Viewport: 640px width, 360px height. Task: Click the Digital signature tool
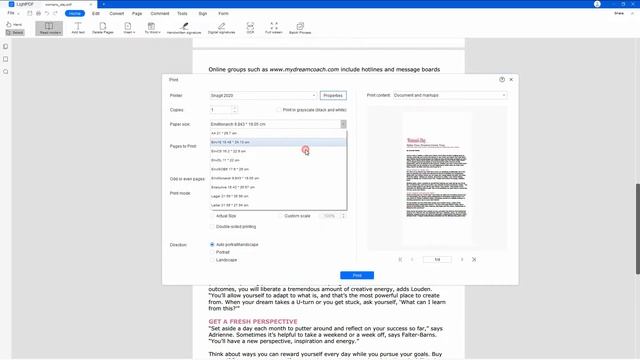coord(221,28)
